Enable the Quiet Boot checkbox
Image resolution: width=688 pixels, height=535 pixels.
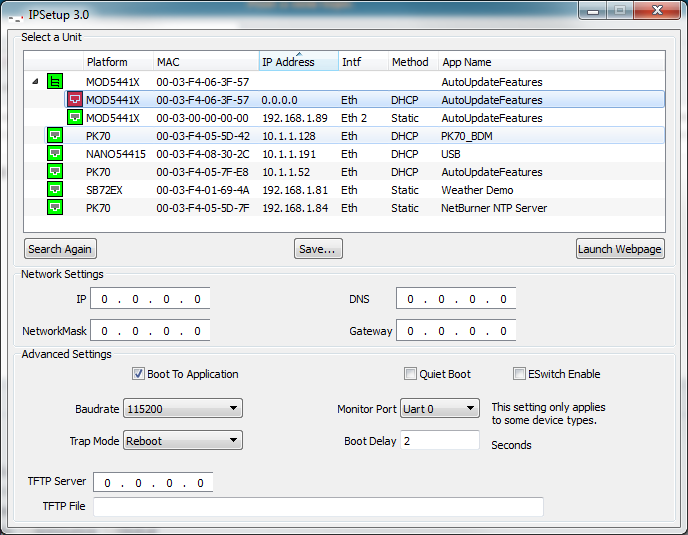[410, 373]
